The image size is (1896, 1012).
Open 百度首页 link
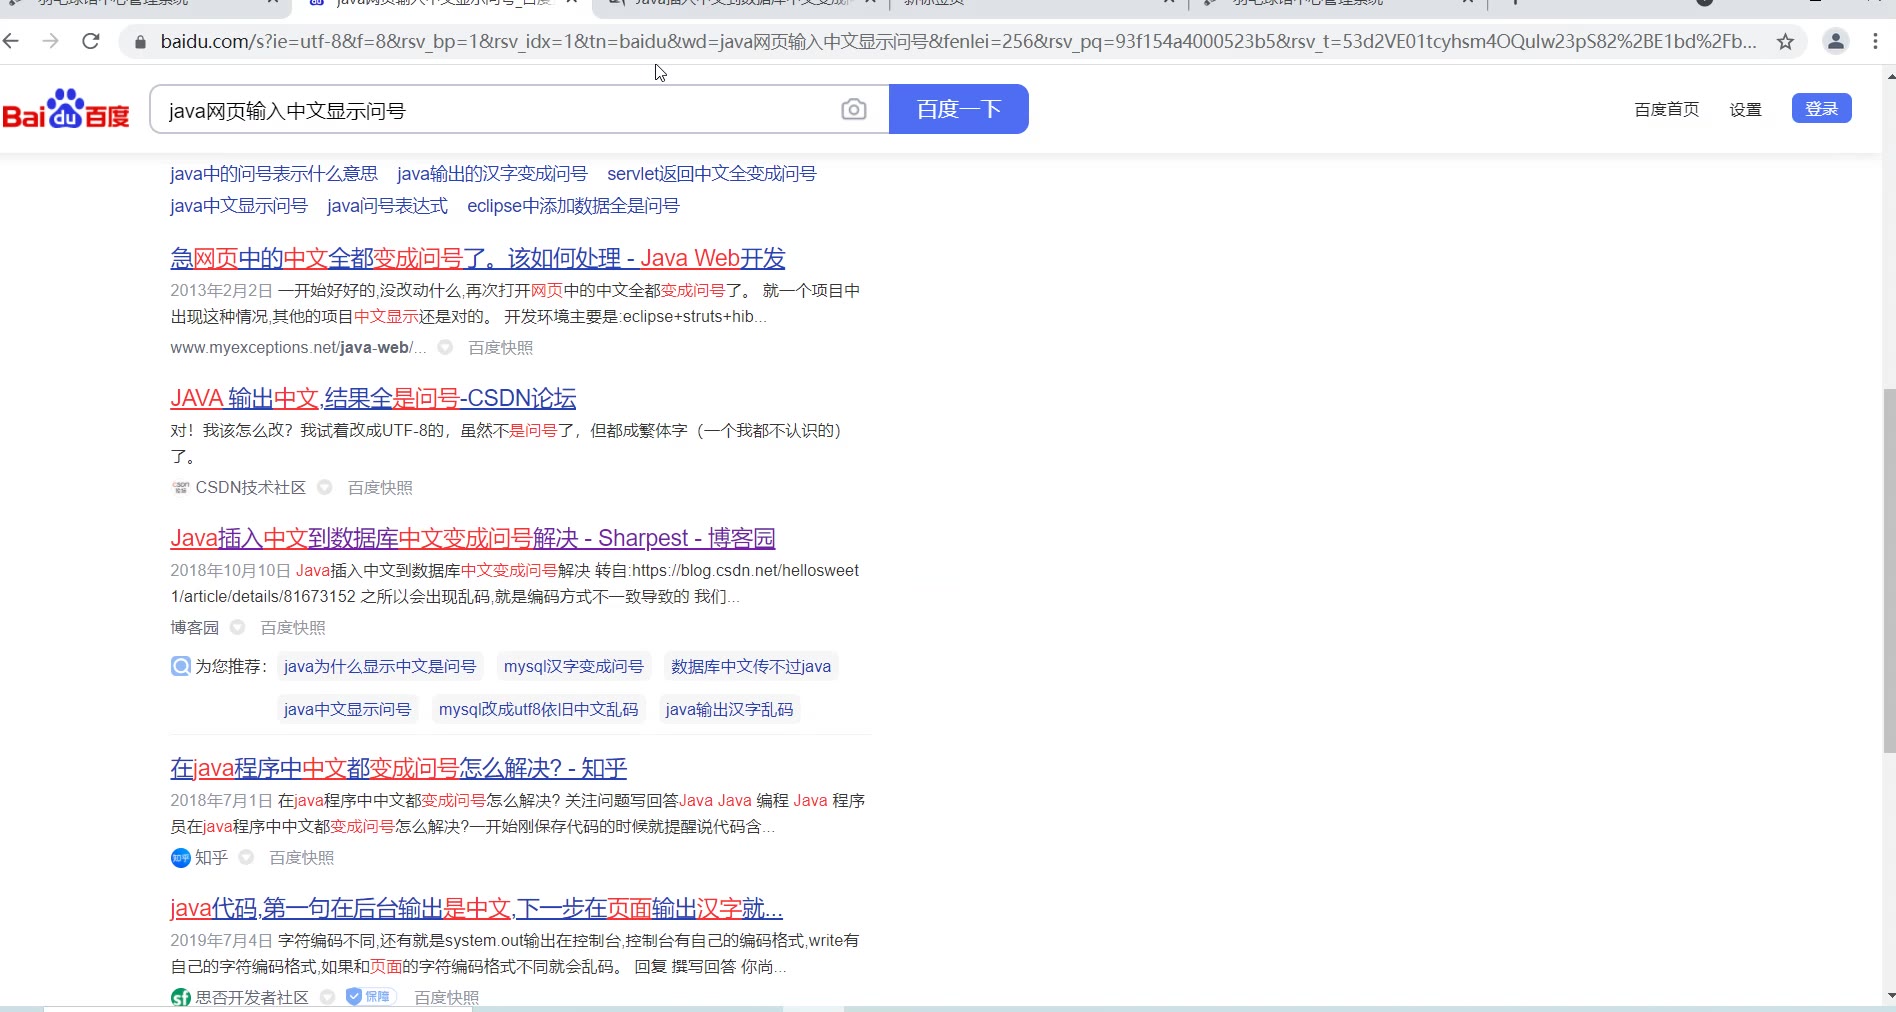coord(1667,109)
